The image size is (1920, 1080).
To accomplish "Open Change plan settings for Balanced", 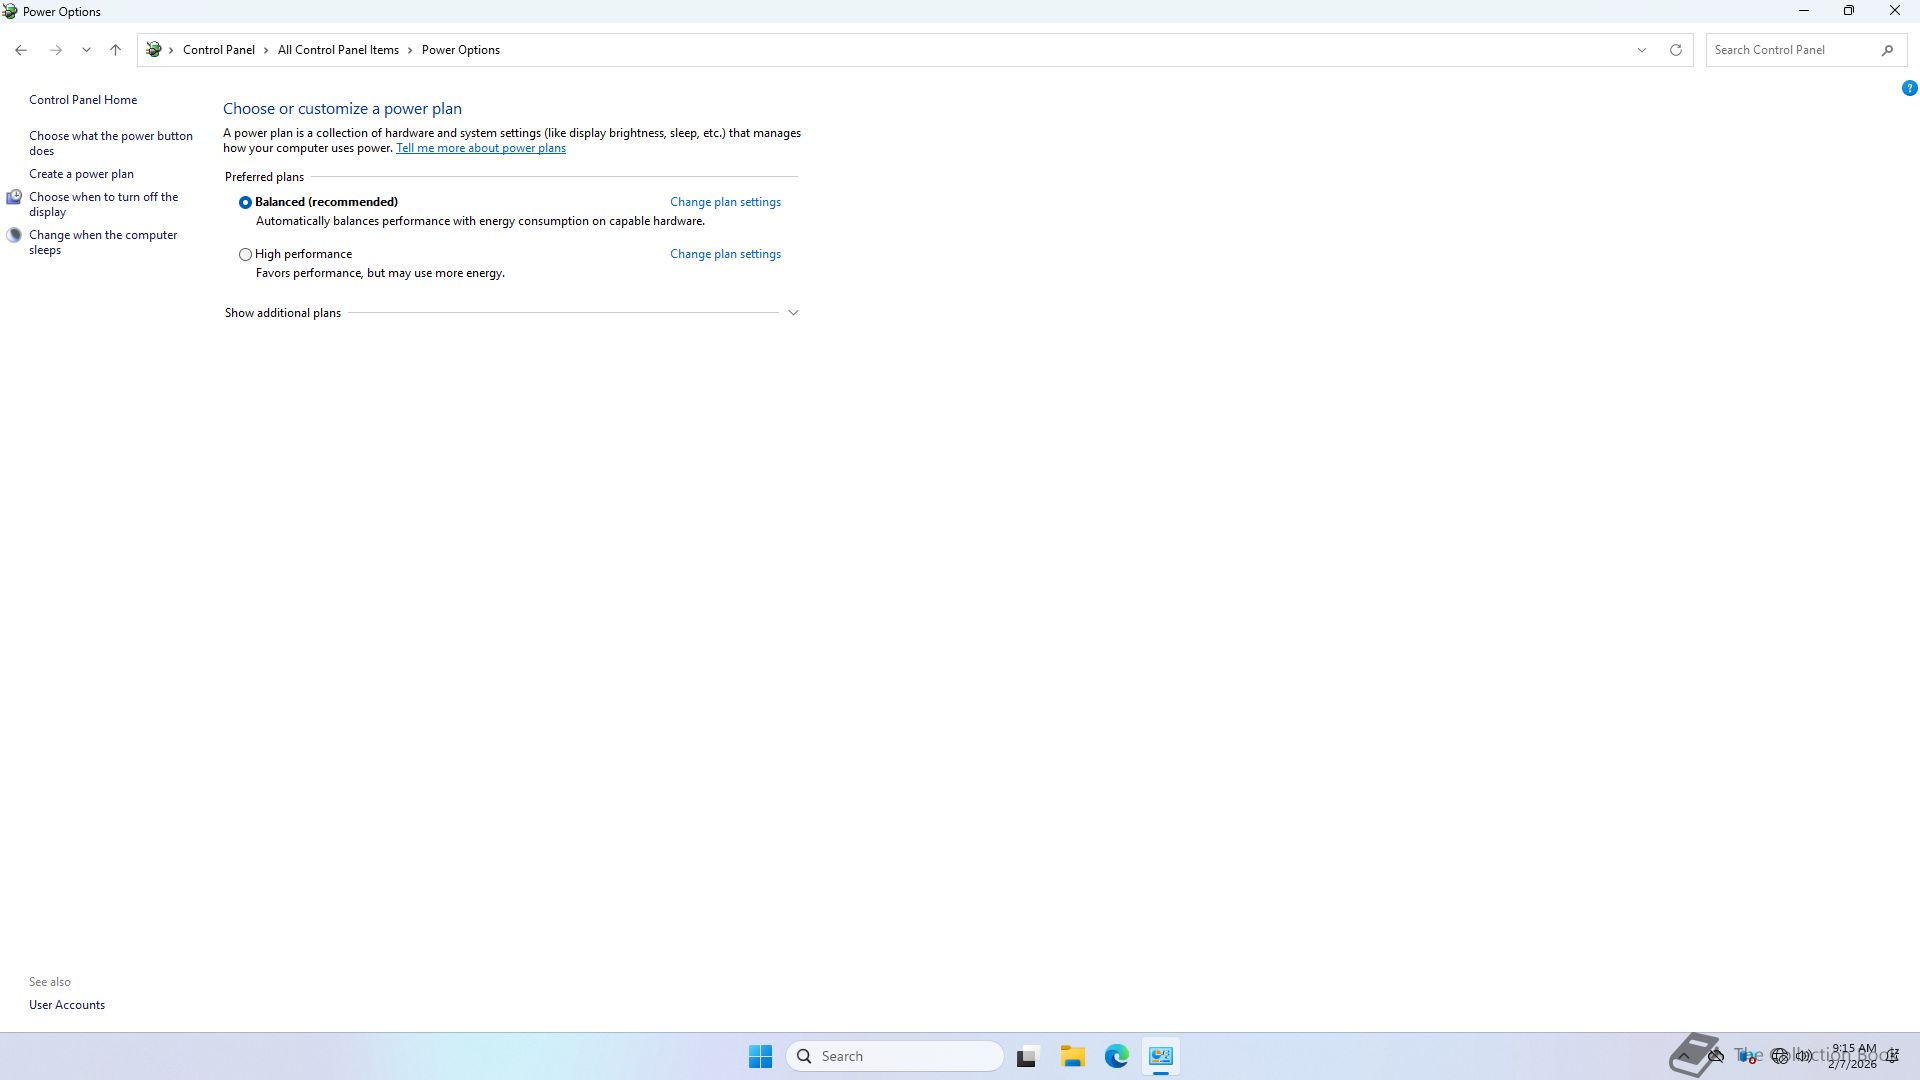I will (x=725, y=202).
